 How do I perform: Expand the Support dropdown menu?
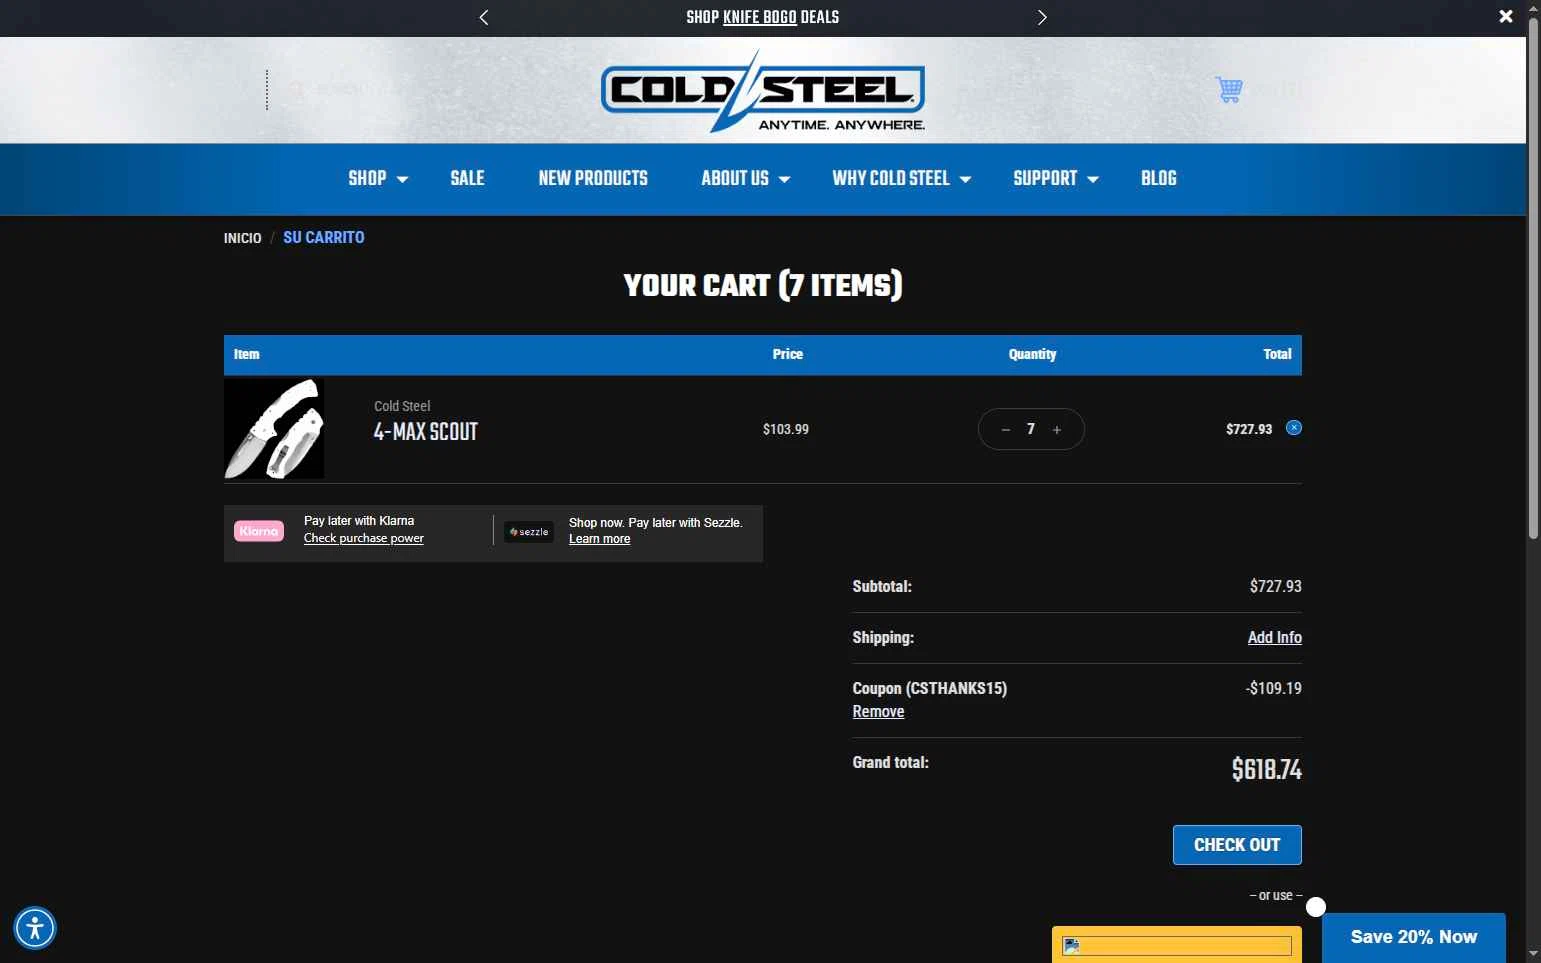(x=1056, y=179)
